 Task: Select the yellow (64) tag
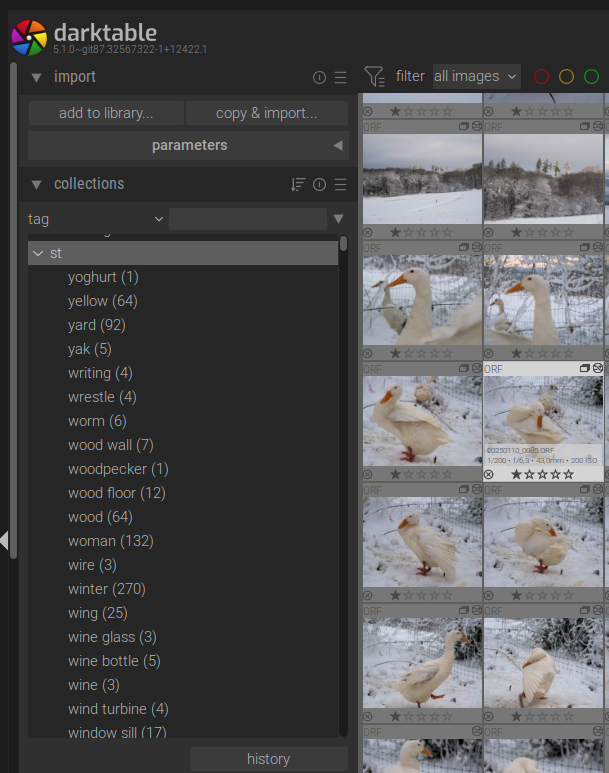pos(103,301)
